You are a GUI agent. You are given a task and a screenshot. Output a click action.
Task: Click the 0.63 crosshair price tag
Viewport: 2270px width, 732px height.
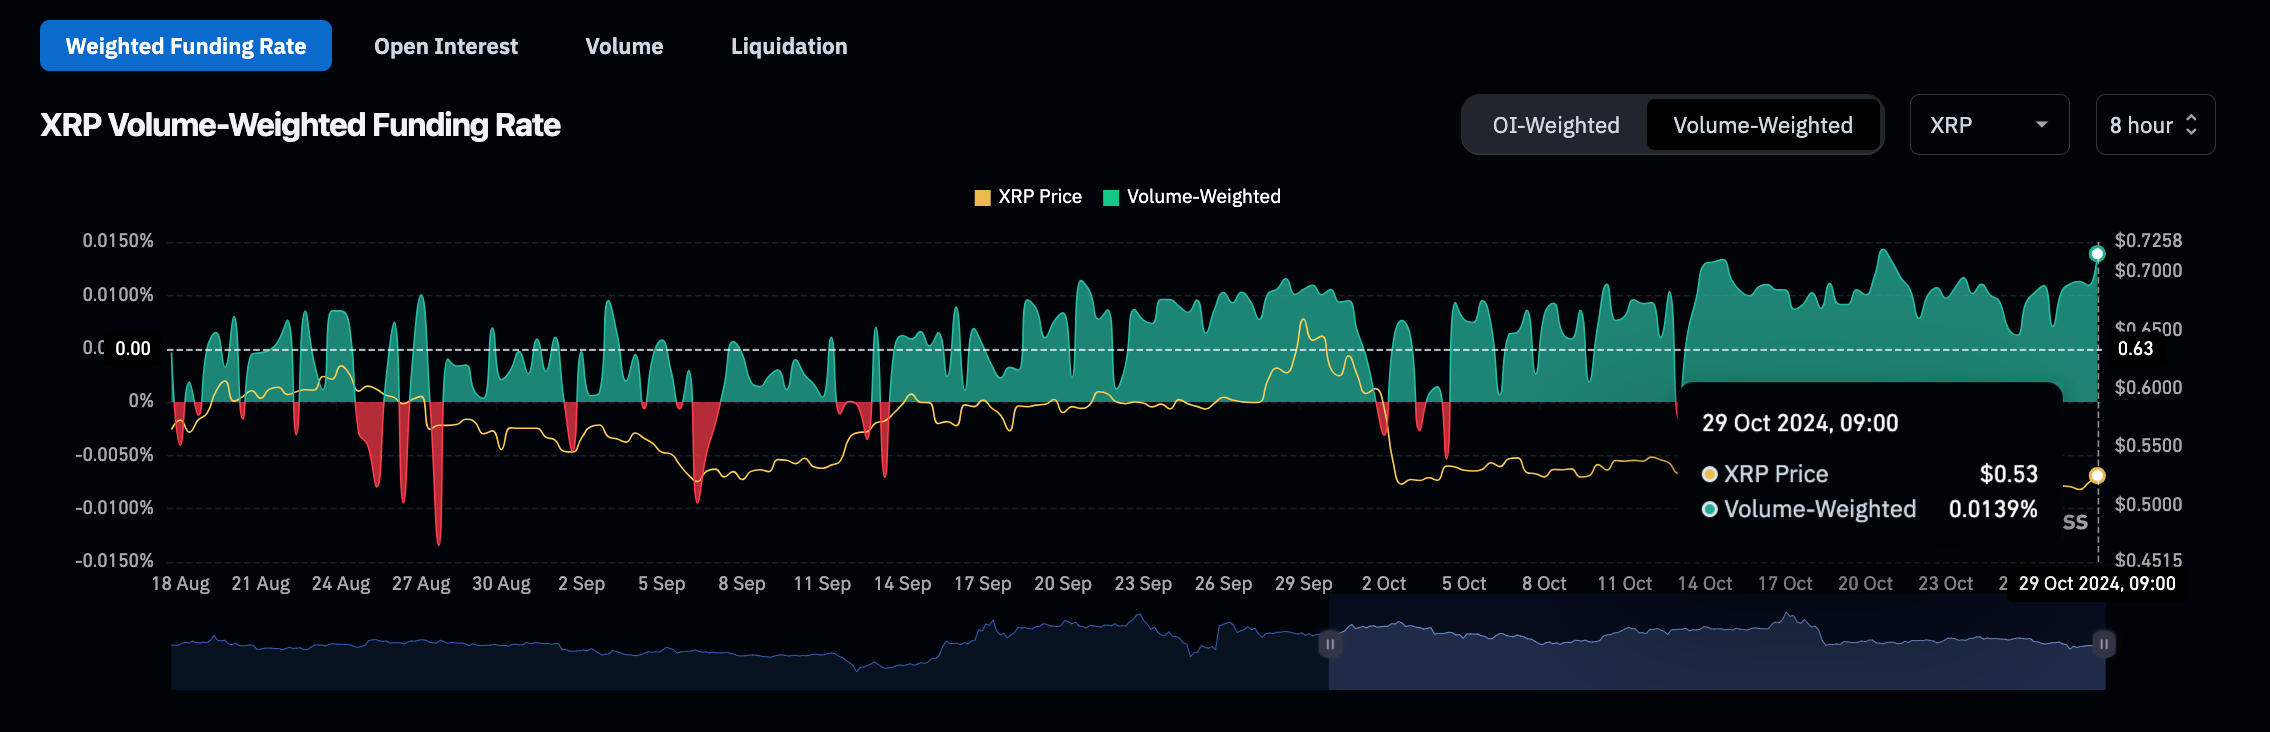tap(2136, 349)
